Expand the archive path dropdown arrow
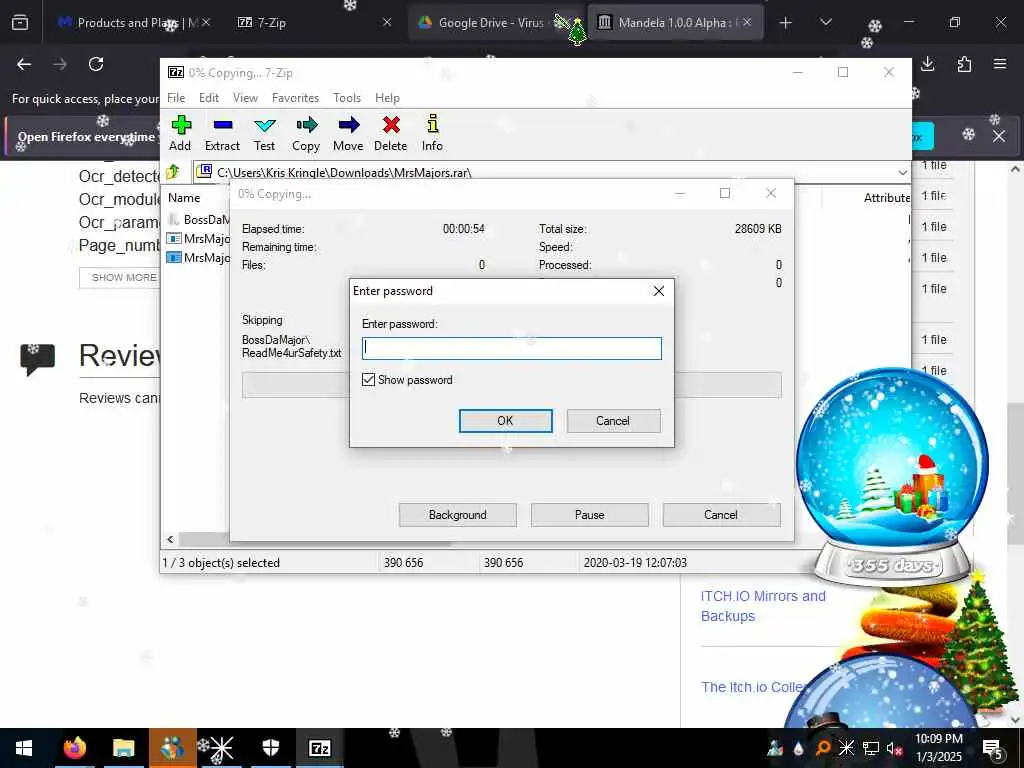The height and width of the screenshot is (768, 1024). tap(903, 172)
